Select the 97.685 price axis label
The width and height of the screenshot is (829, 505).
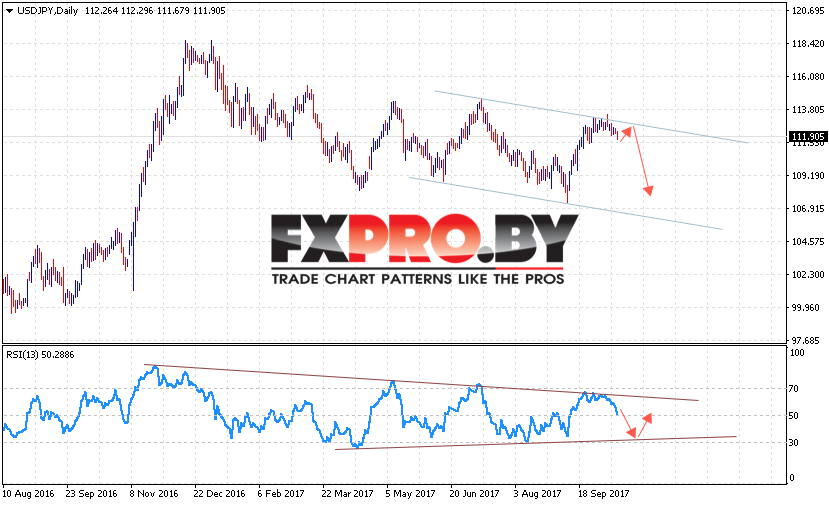tap(808, 341)
